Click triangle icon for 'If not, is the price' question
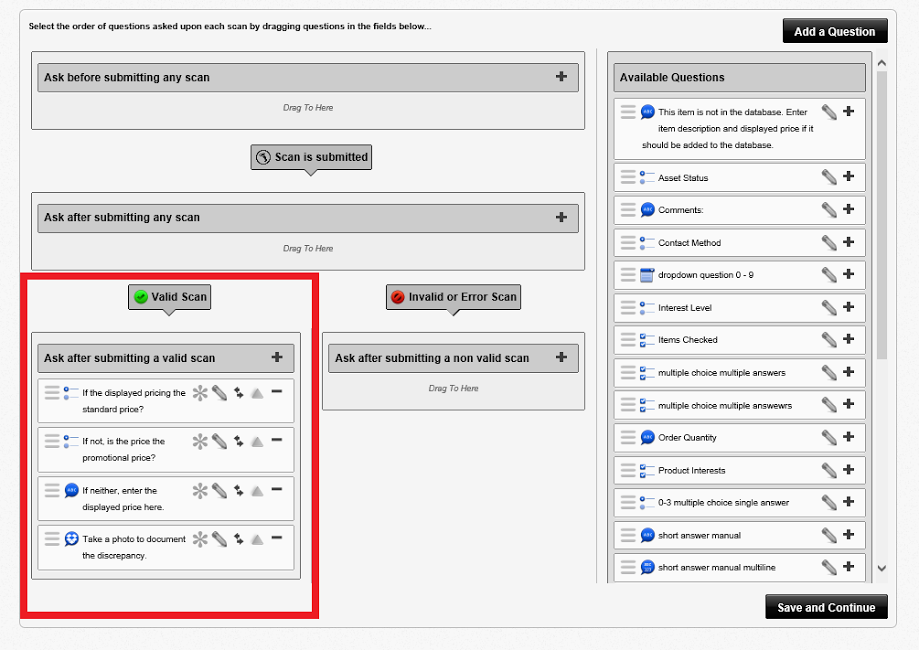The image size is (919, 650). [257, 442]
